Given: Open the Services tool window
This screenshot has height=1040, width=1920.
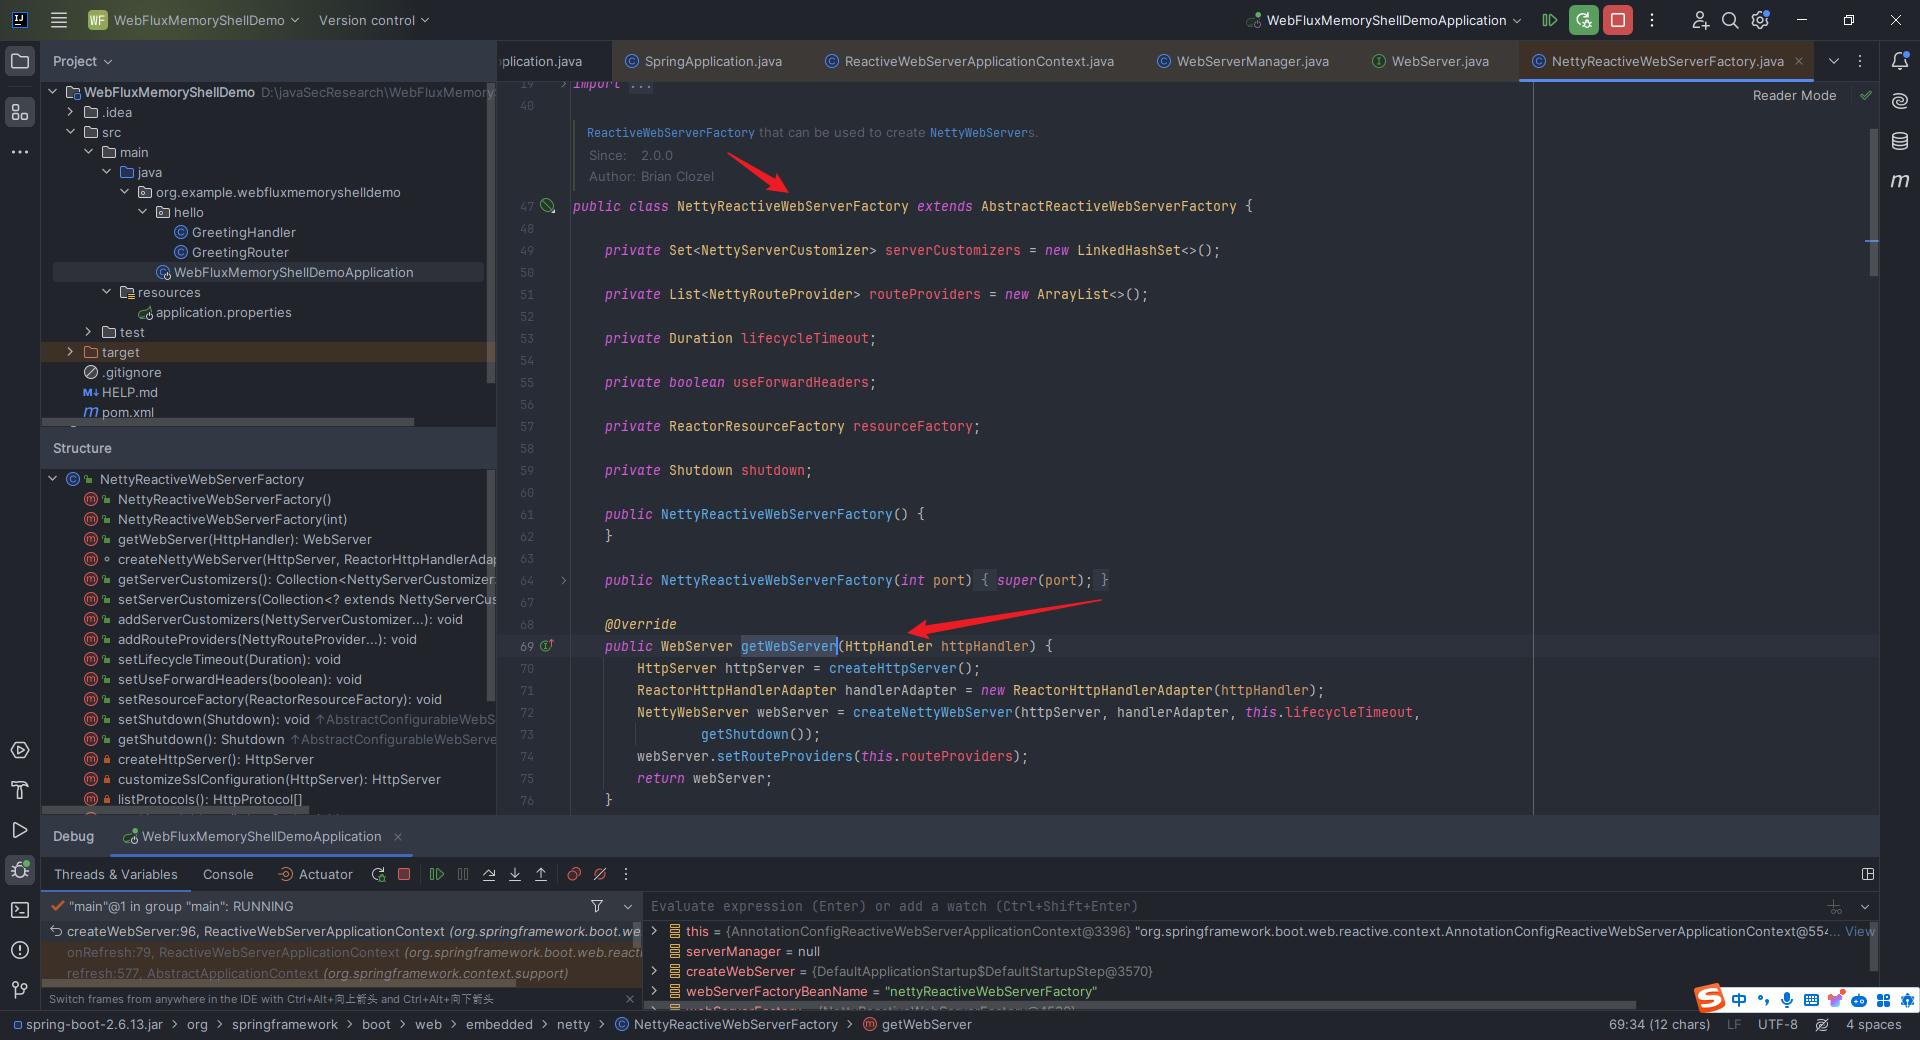Looking at the screenshot, I should 20,750.
